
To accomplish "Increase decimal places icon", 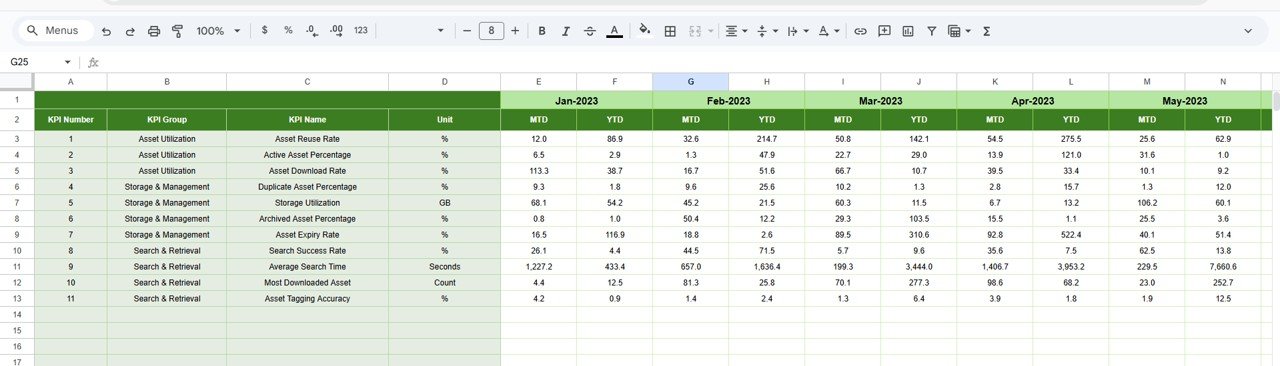I will coord(336,31).
